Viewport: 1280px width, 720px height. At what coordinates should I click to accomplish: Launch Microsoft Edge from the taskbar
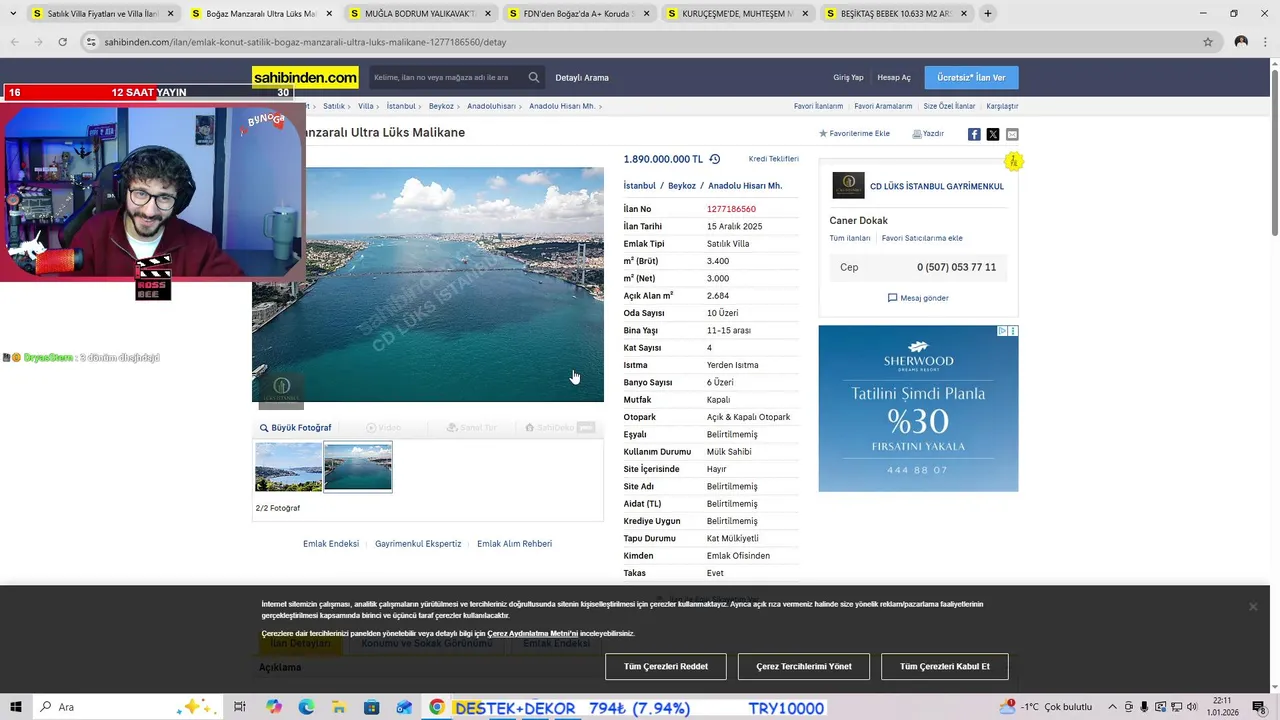pos(306,707)
